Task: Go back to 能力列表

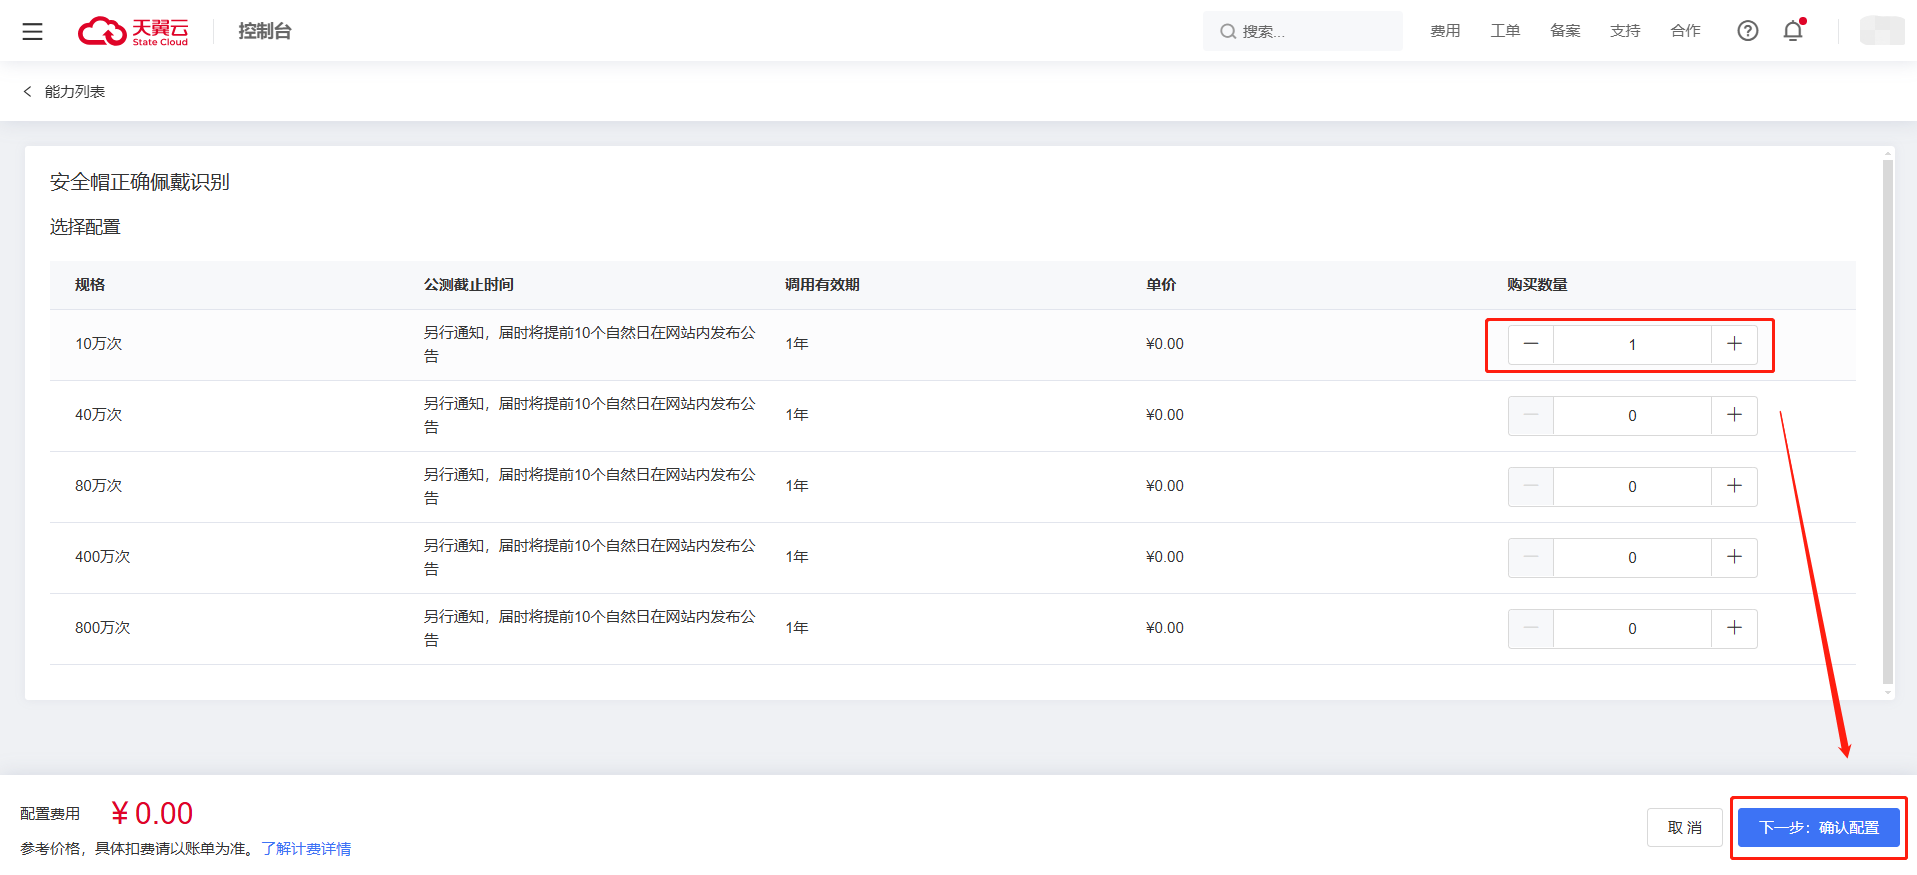Action: [75, 91]
